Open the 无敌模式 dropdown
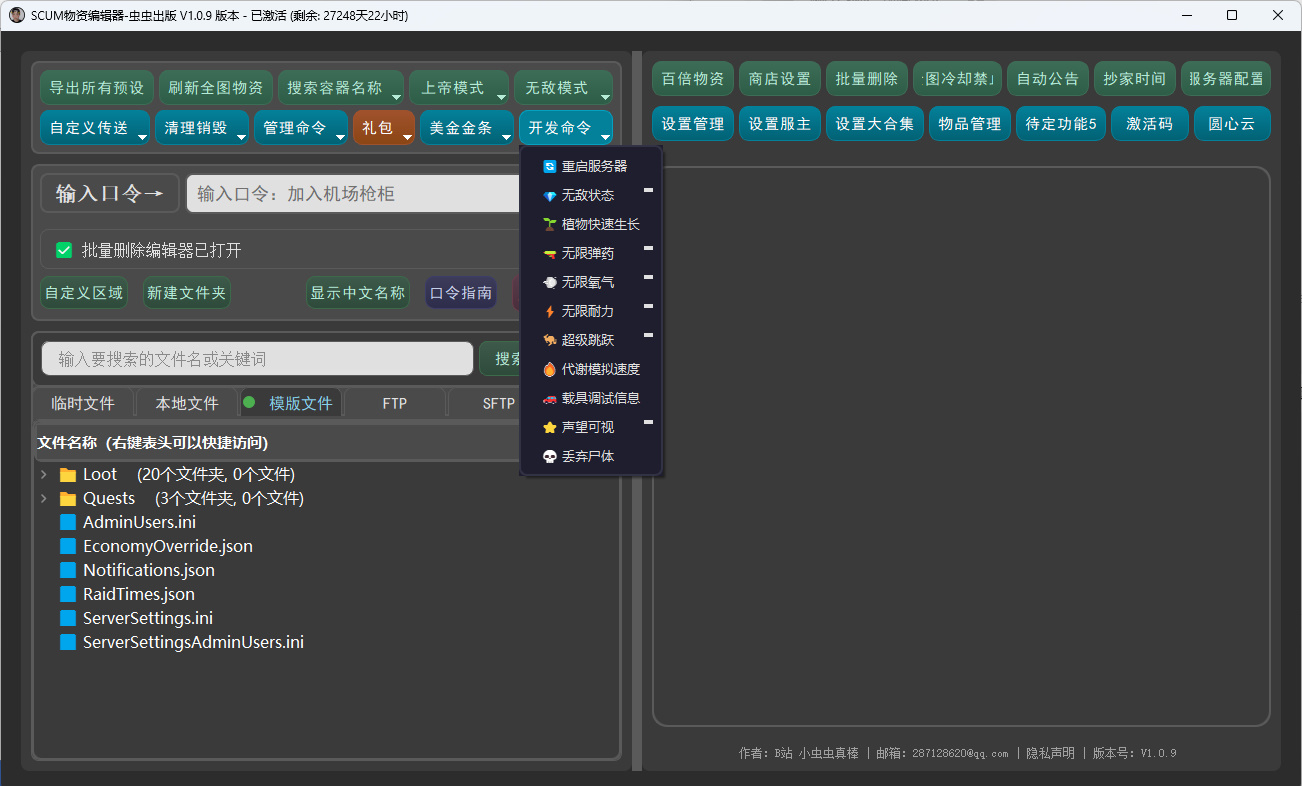This screenshot has height=786, width=1302. [563, 88]
